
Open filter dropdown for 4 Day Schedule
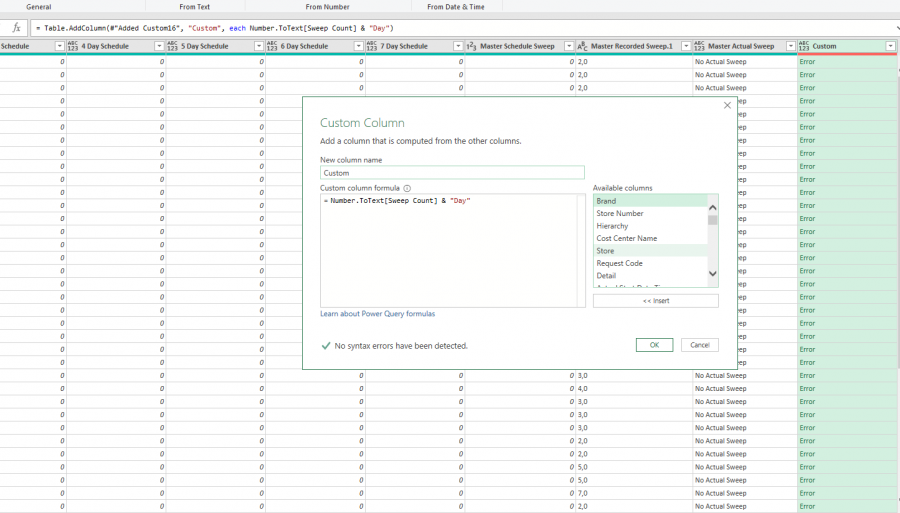click(159, 46)
